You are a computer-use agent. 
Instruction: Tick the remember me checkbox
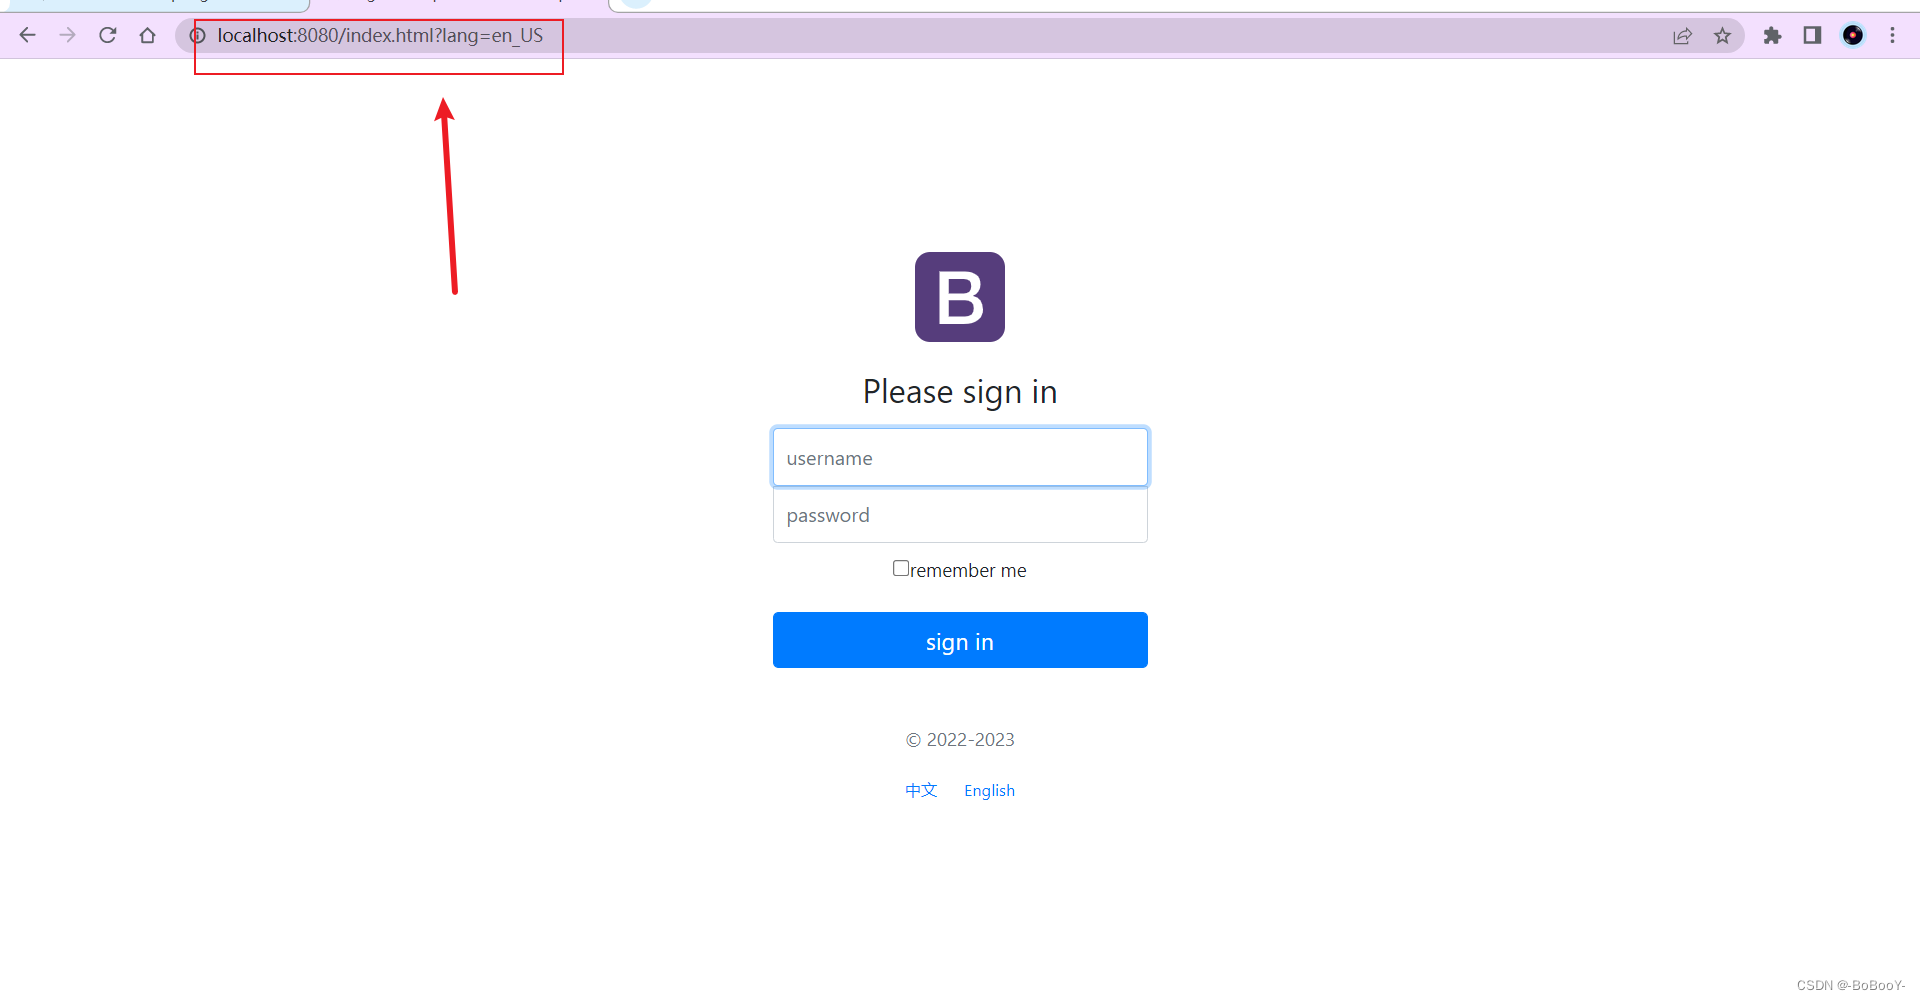point(901,568)
